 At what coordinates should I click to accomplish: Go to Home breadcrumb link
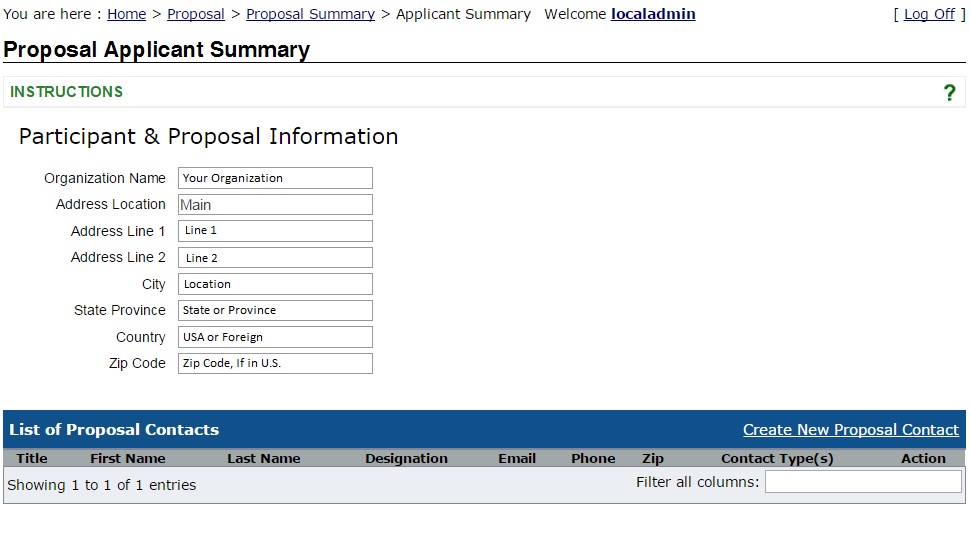coord(126,14)
